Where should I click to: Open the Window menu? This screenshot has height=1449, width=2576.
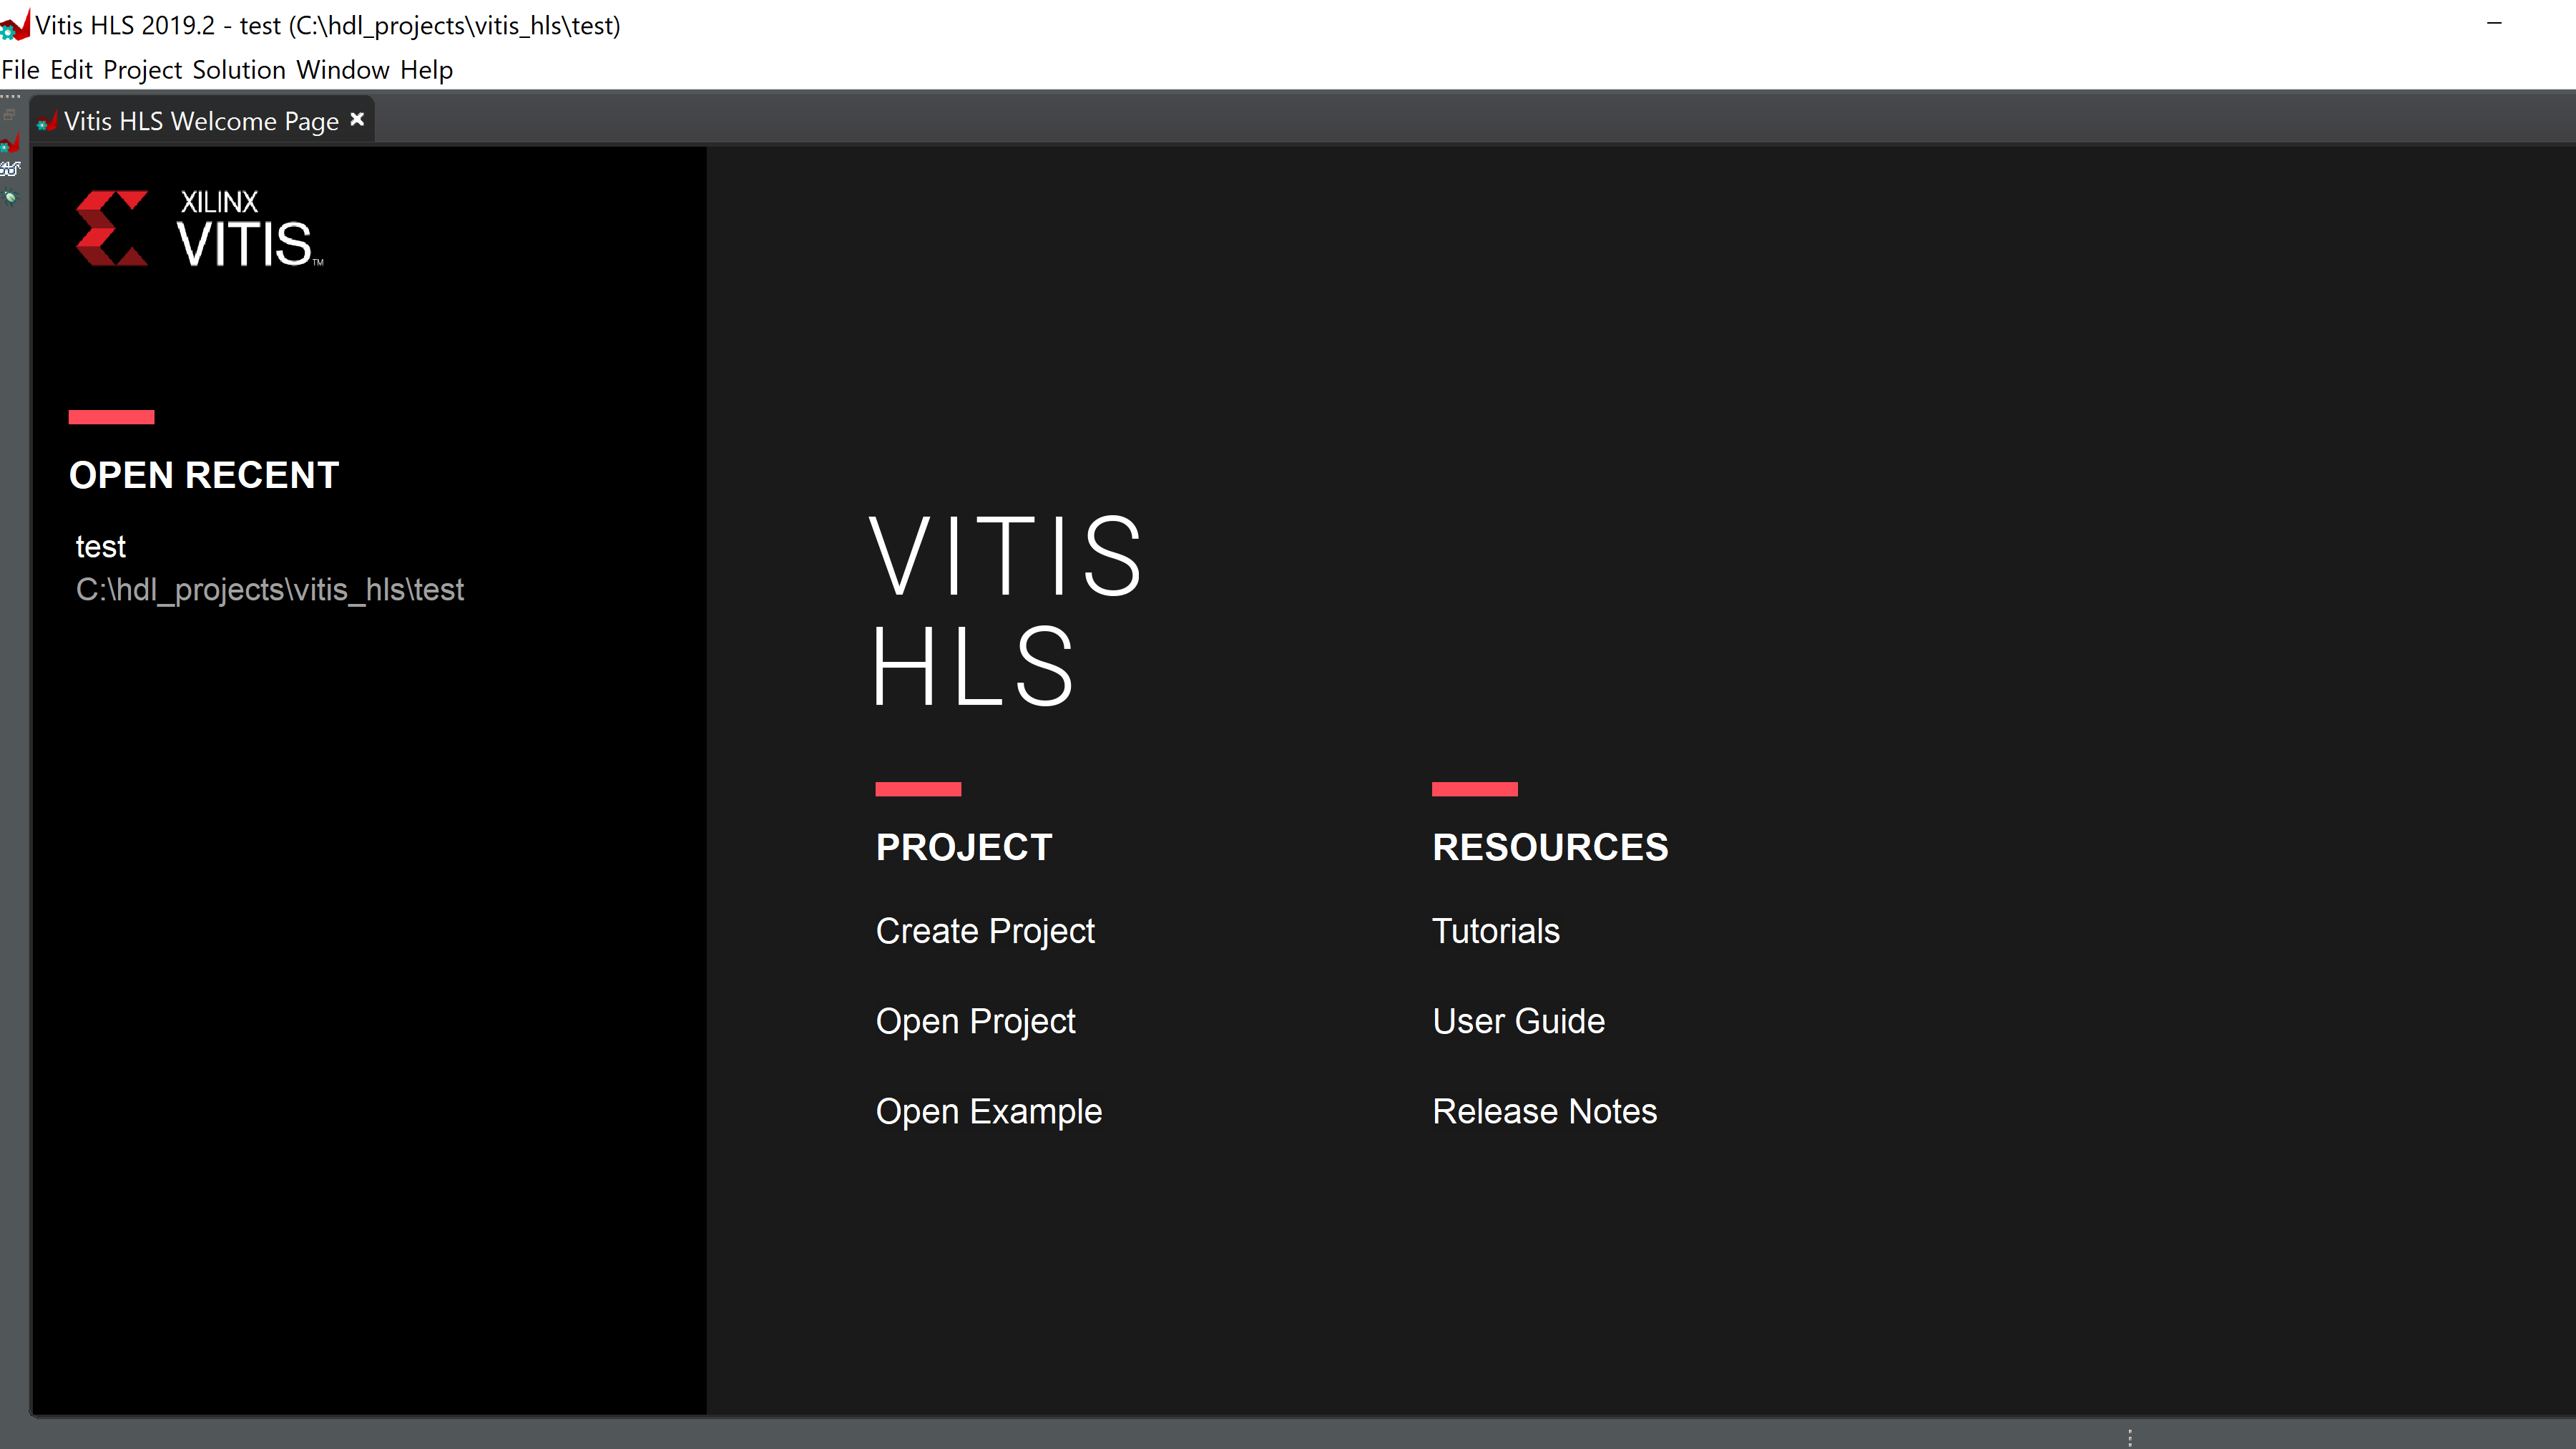[x=343, y=70]
